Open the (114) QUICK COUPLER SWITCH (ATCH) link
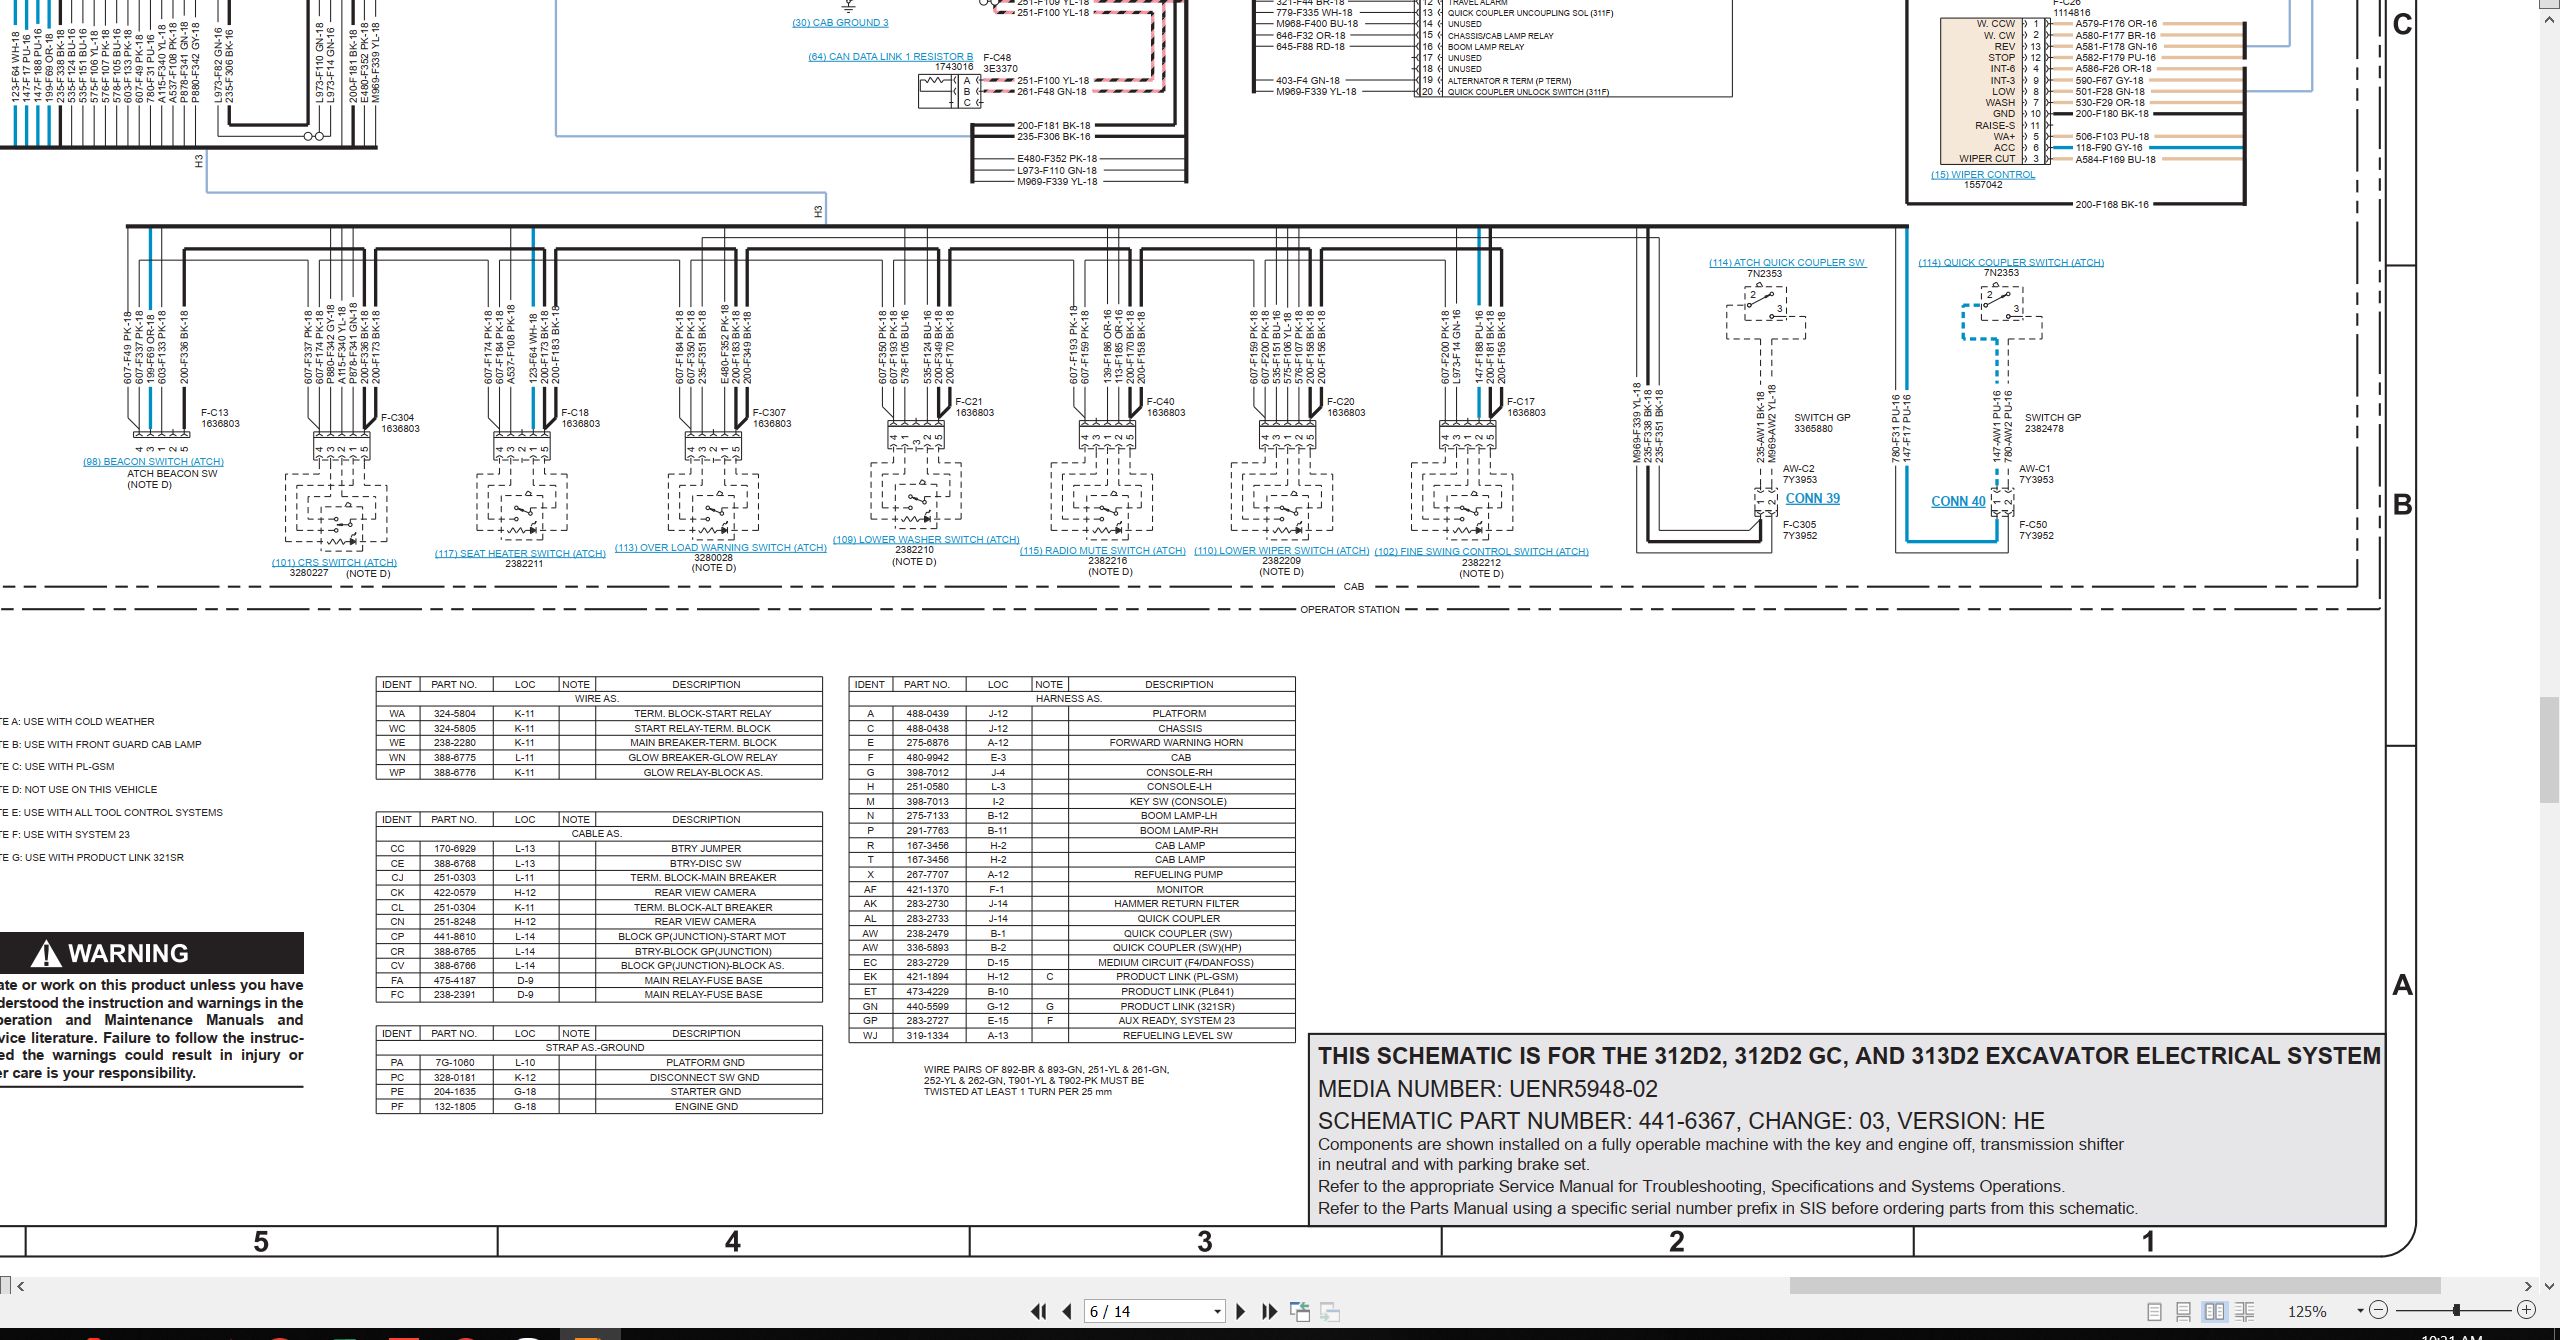This screenshot has height=1340, width=2560. tap(2011, 263)
